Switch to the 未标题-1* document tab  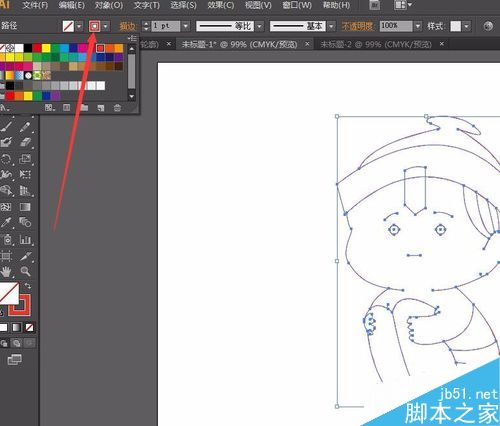coord(239,44)
